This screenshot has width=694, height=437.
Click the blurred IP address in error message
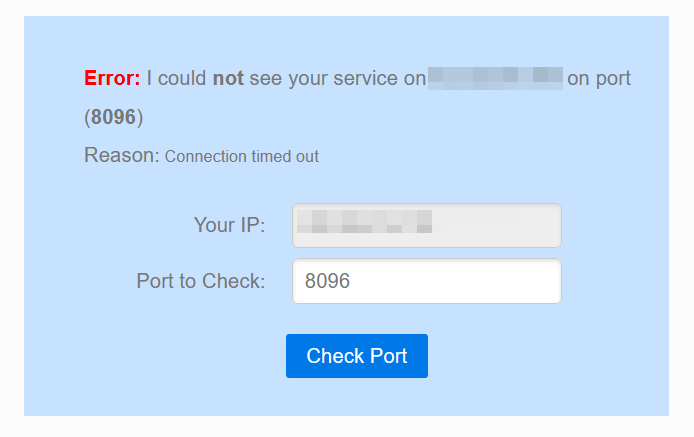coord(495,78)
